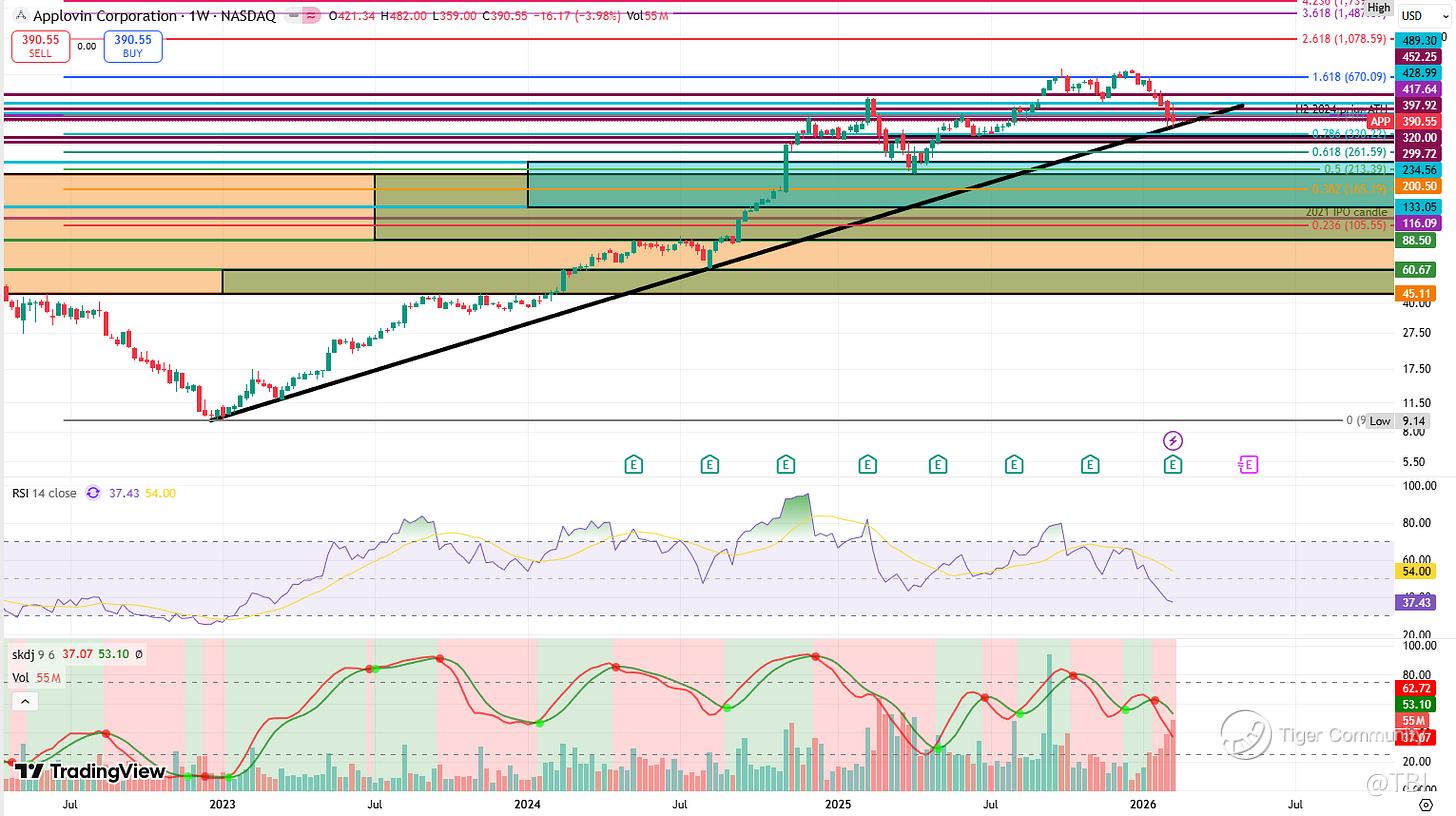
Task: Click the earnings marker for May 2025
Action: tap(938, 464)
